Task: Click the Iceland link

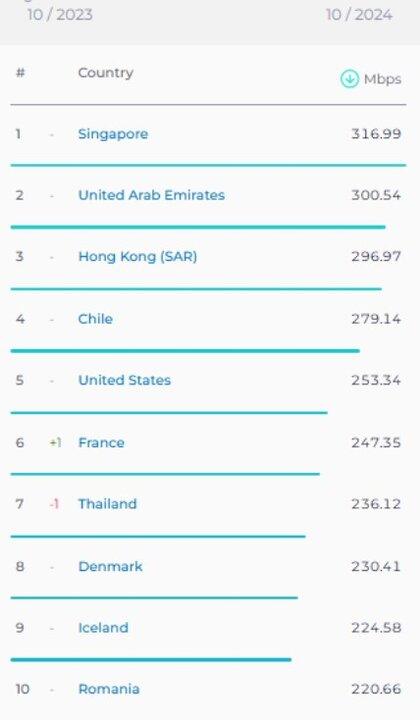Action: 103,628
